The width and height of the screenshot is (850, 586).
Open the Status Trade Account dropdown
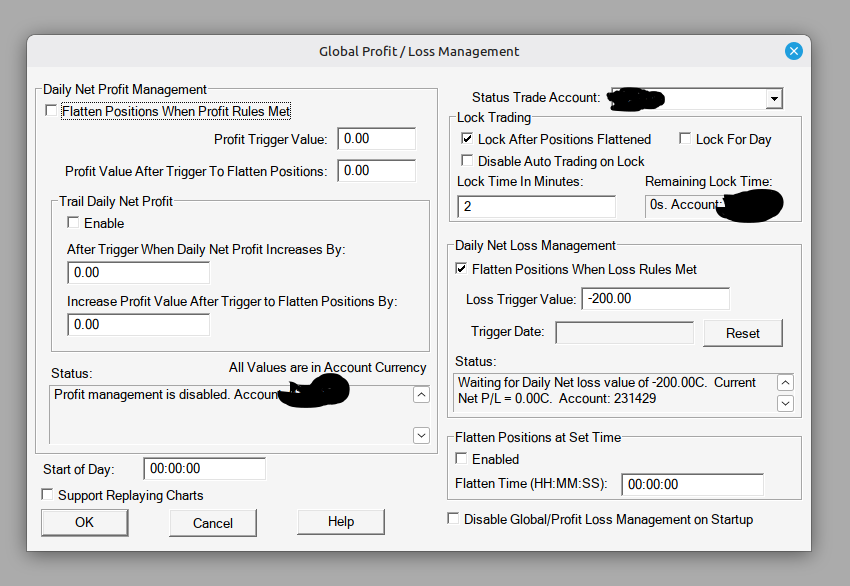coord(774,99)
